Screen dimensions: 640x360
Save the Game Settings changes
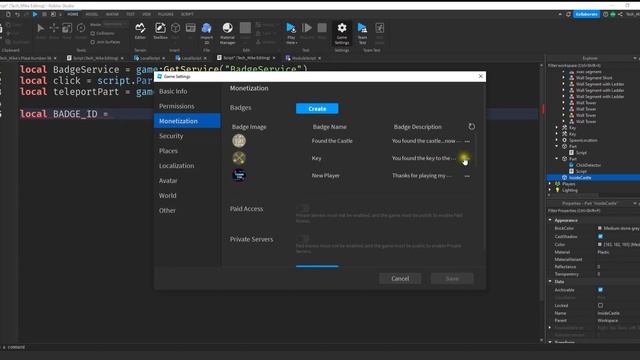tap(452, 278)
